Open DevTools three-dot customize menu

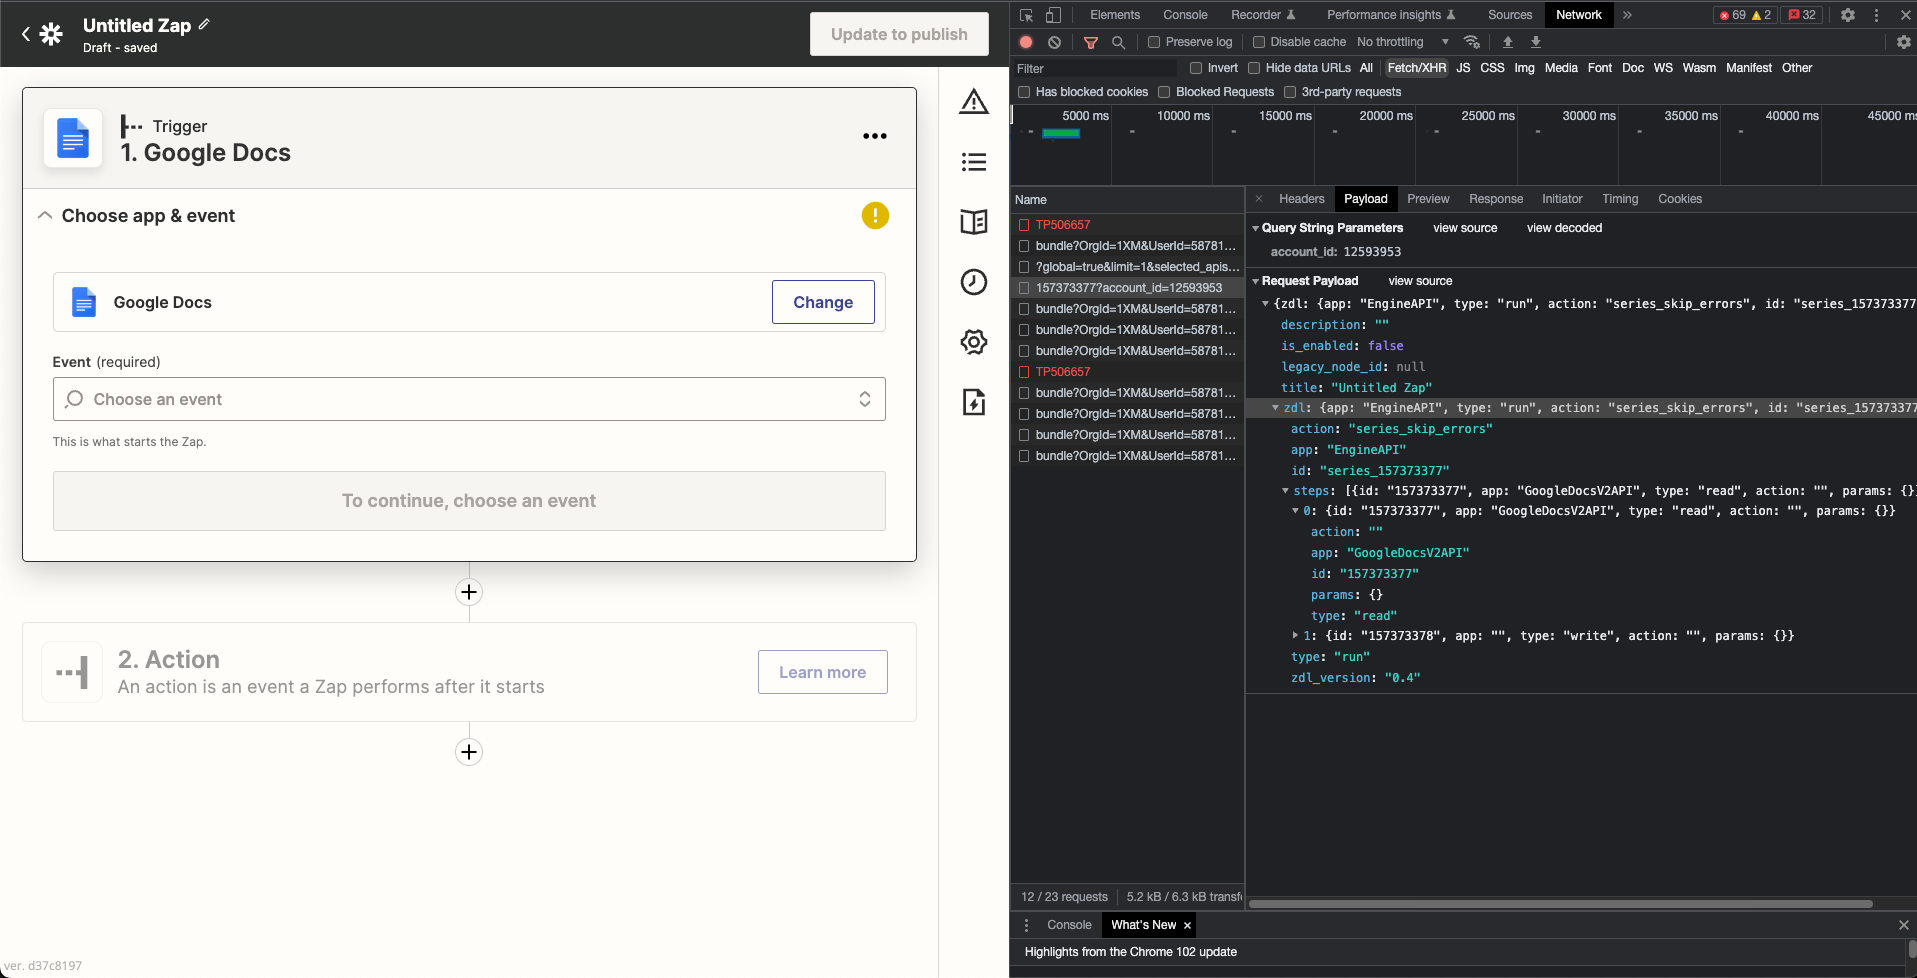pos(1876,15)
